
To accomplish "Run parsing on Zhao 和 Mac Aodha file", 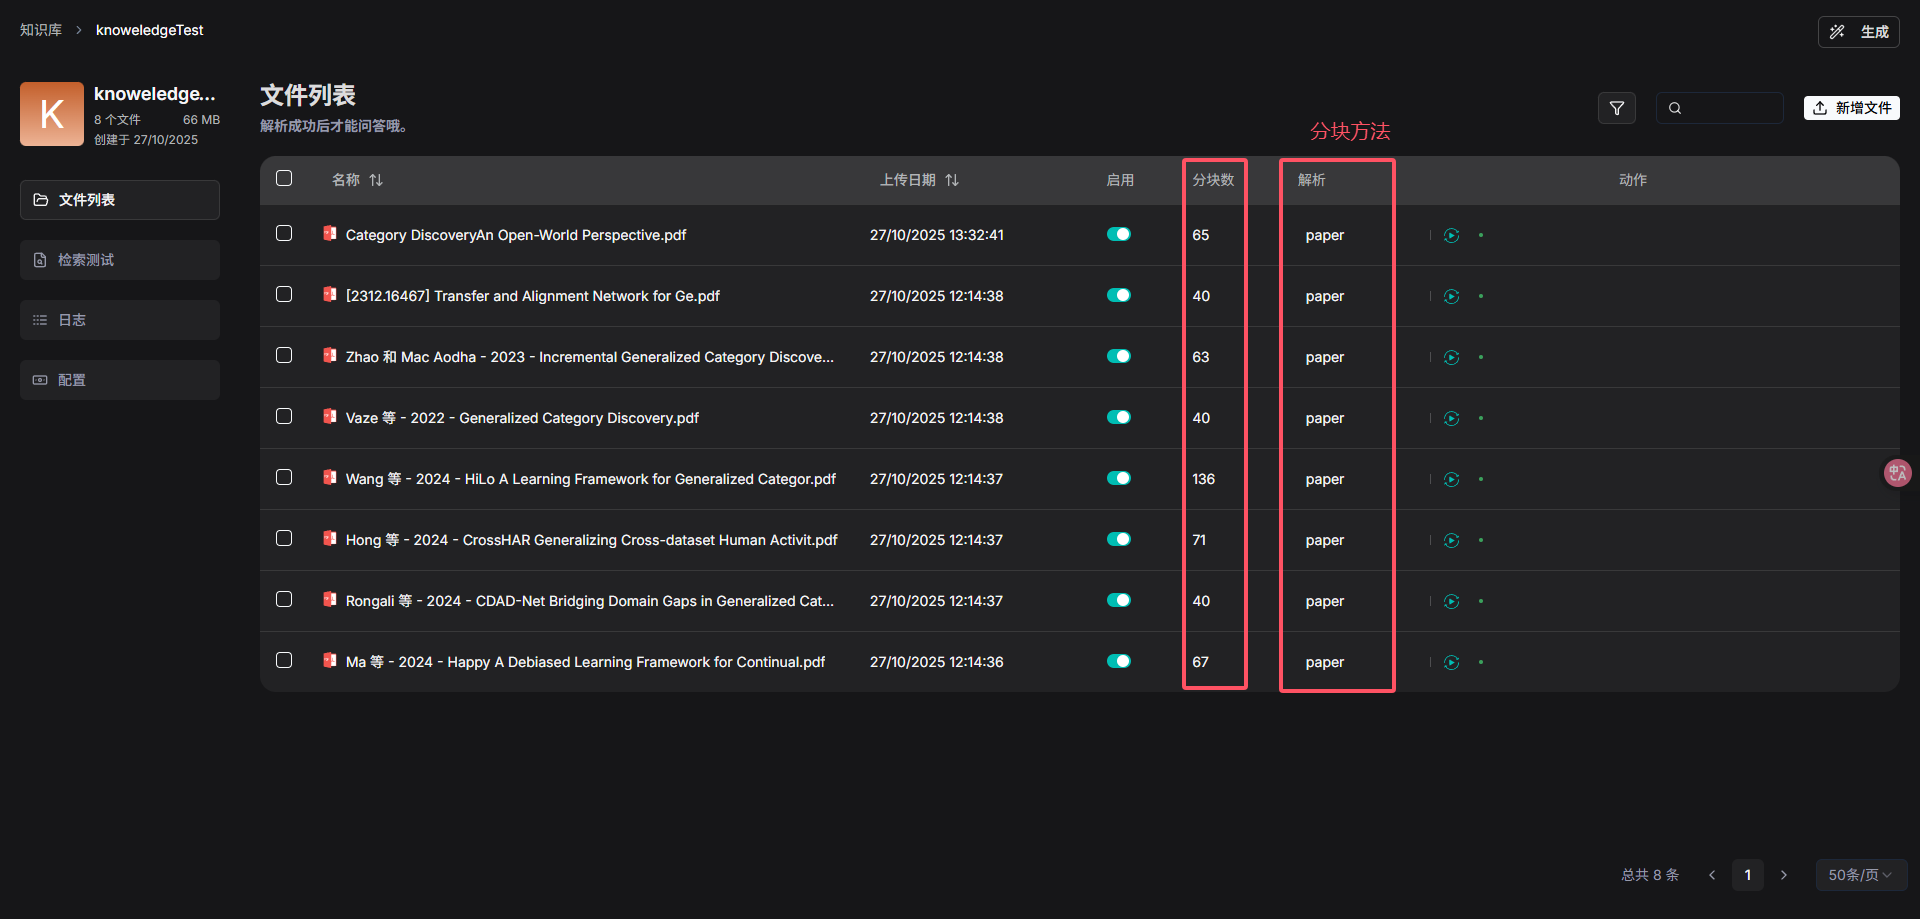I will click(1452, 358).
